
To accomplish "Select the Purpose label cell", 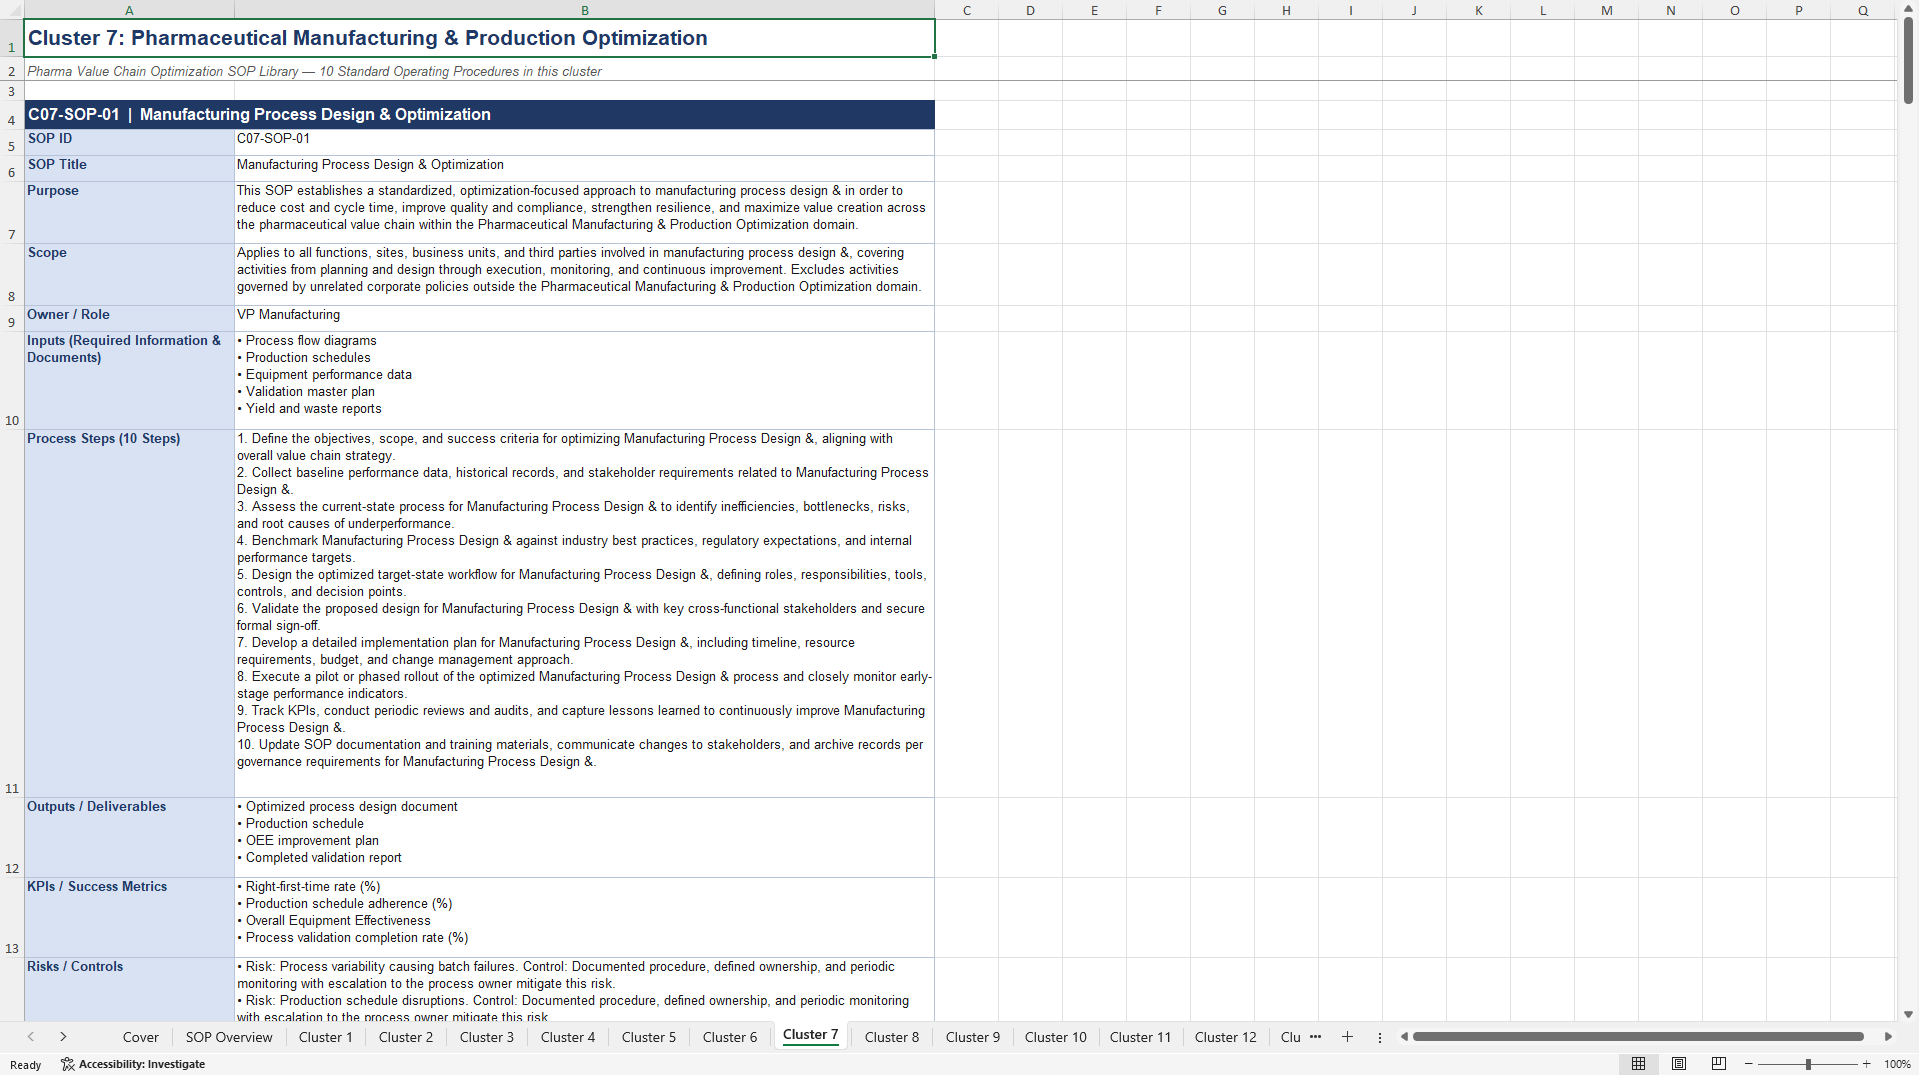I will pos(129,212).
